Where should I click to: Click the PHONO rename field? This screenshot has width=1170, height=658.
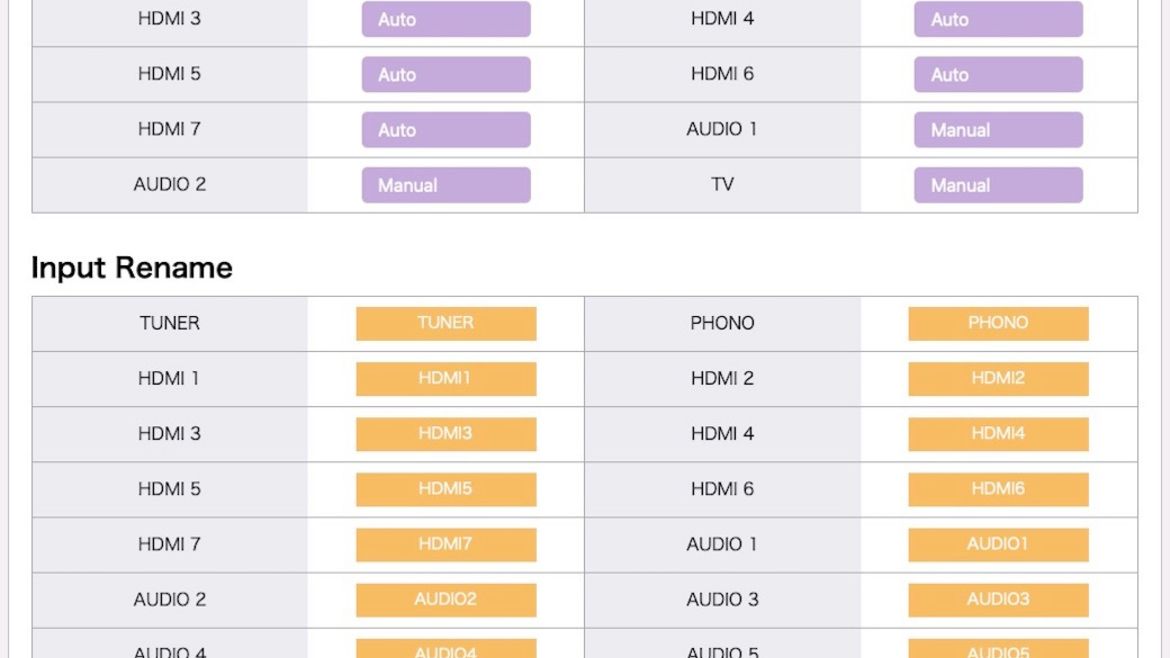pos(998,323)
